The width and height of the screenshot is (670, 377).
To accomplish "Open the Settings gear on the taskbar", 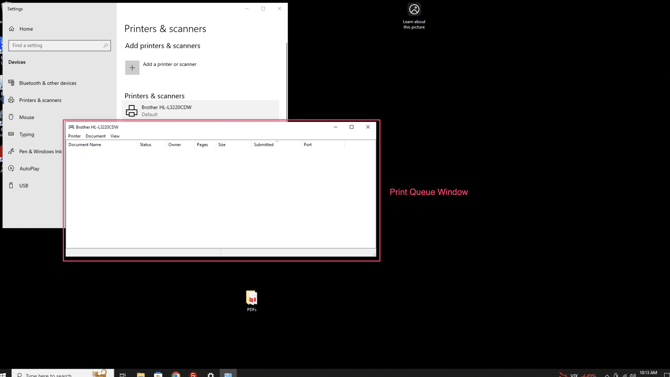I will coord(211,374).
